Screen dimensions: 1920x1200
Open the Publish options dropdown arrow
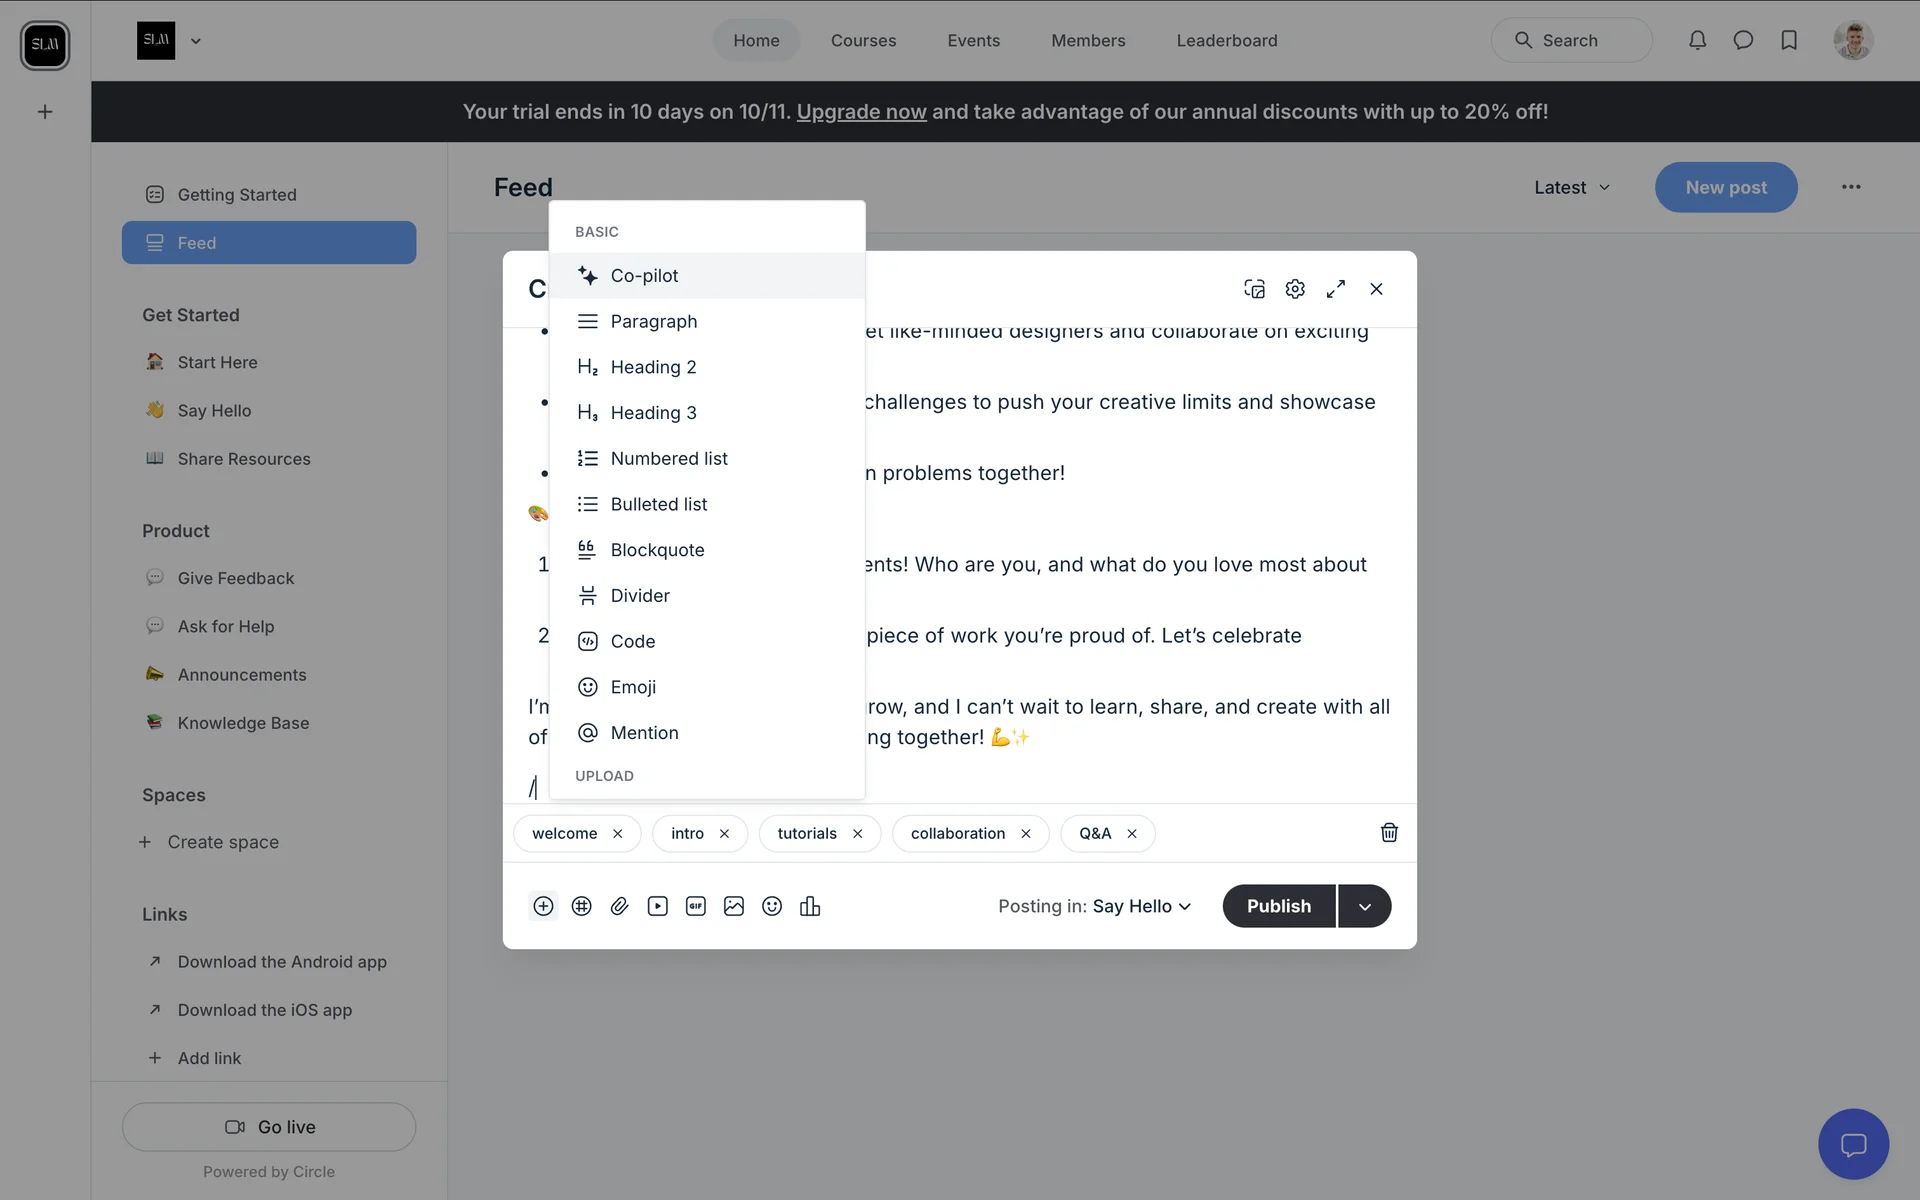1364,906
